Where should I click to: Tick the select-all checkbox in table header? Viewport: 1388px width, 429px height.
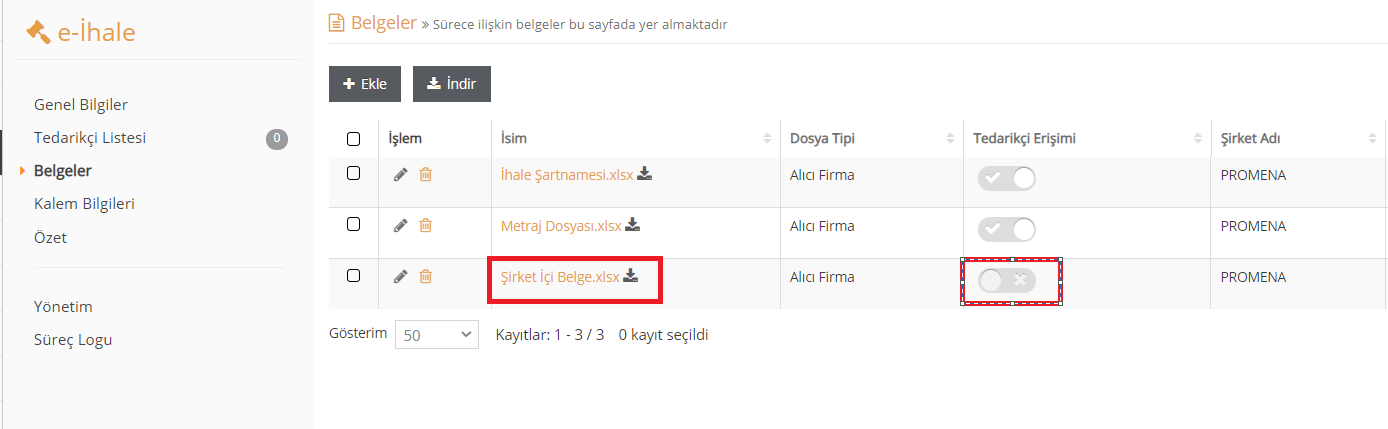[353, 139]
